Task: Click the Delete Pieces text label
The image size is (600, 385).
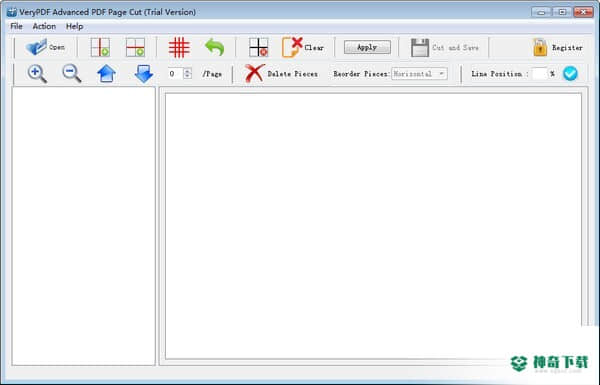Action: (x=293, y=74)
